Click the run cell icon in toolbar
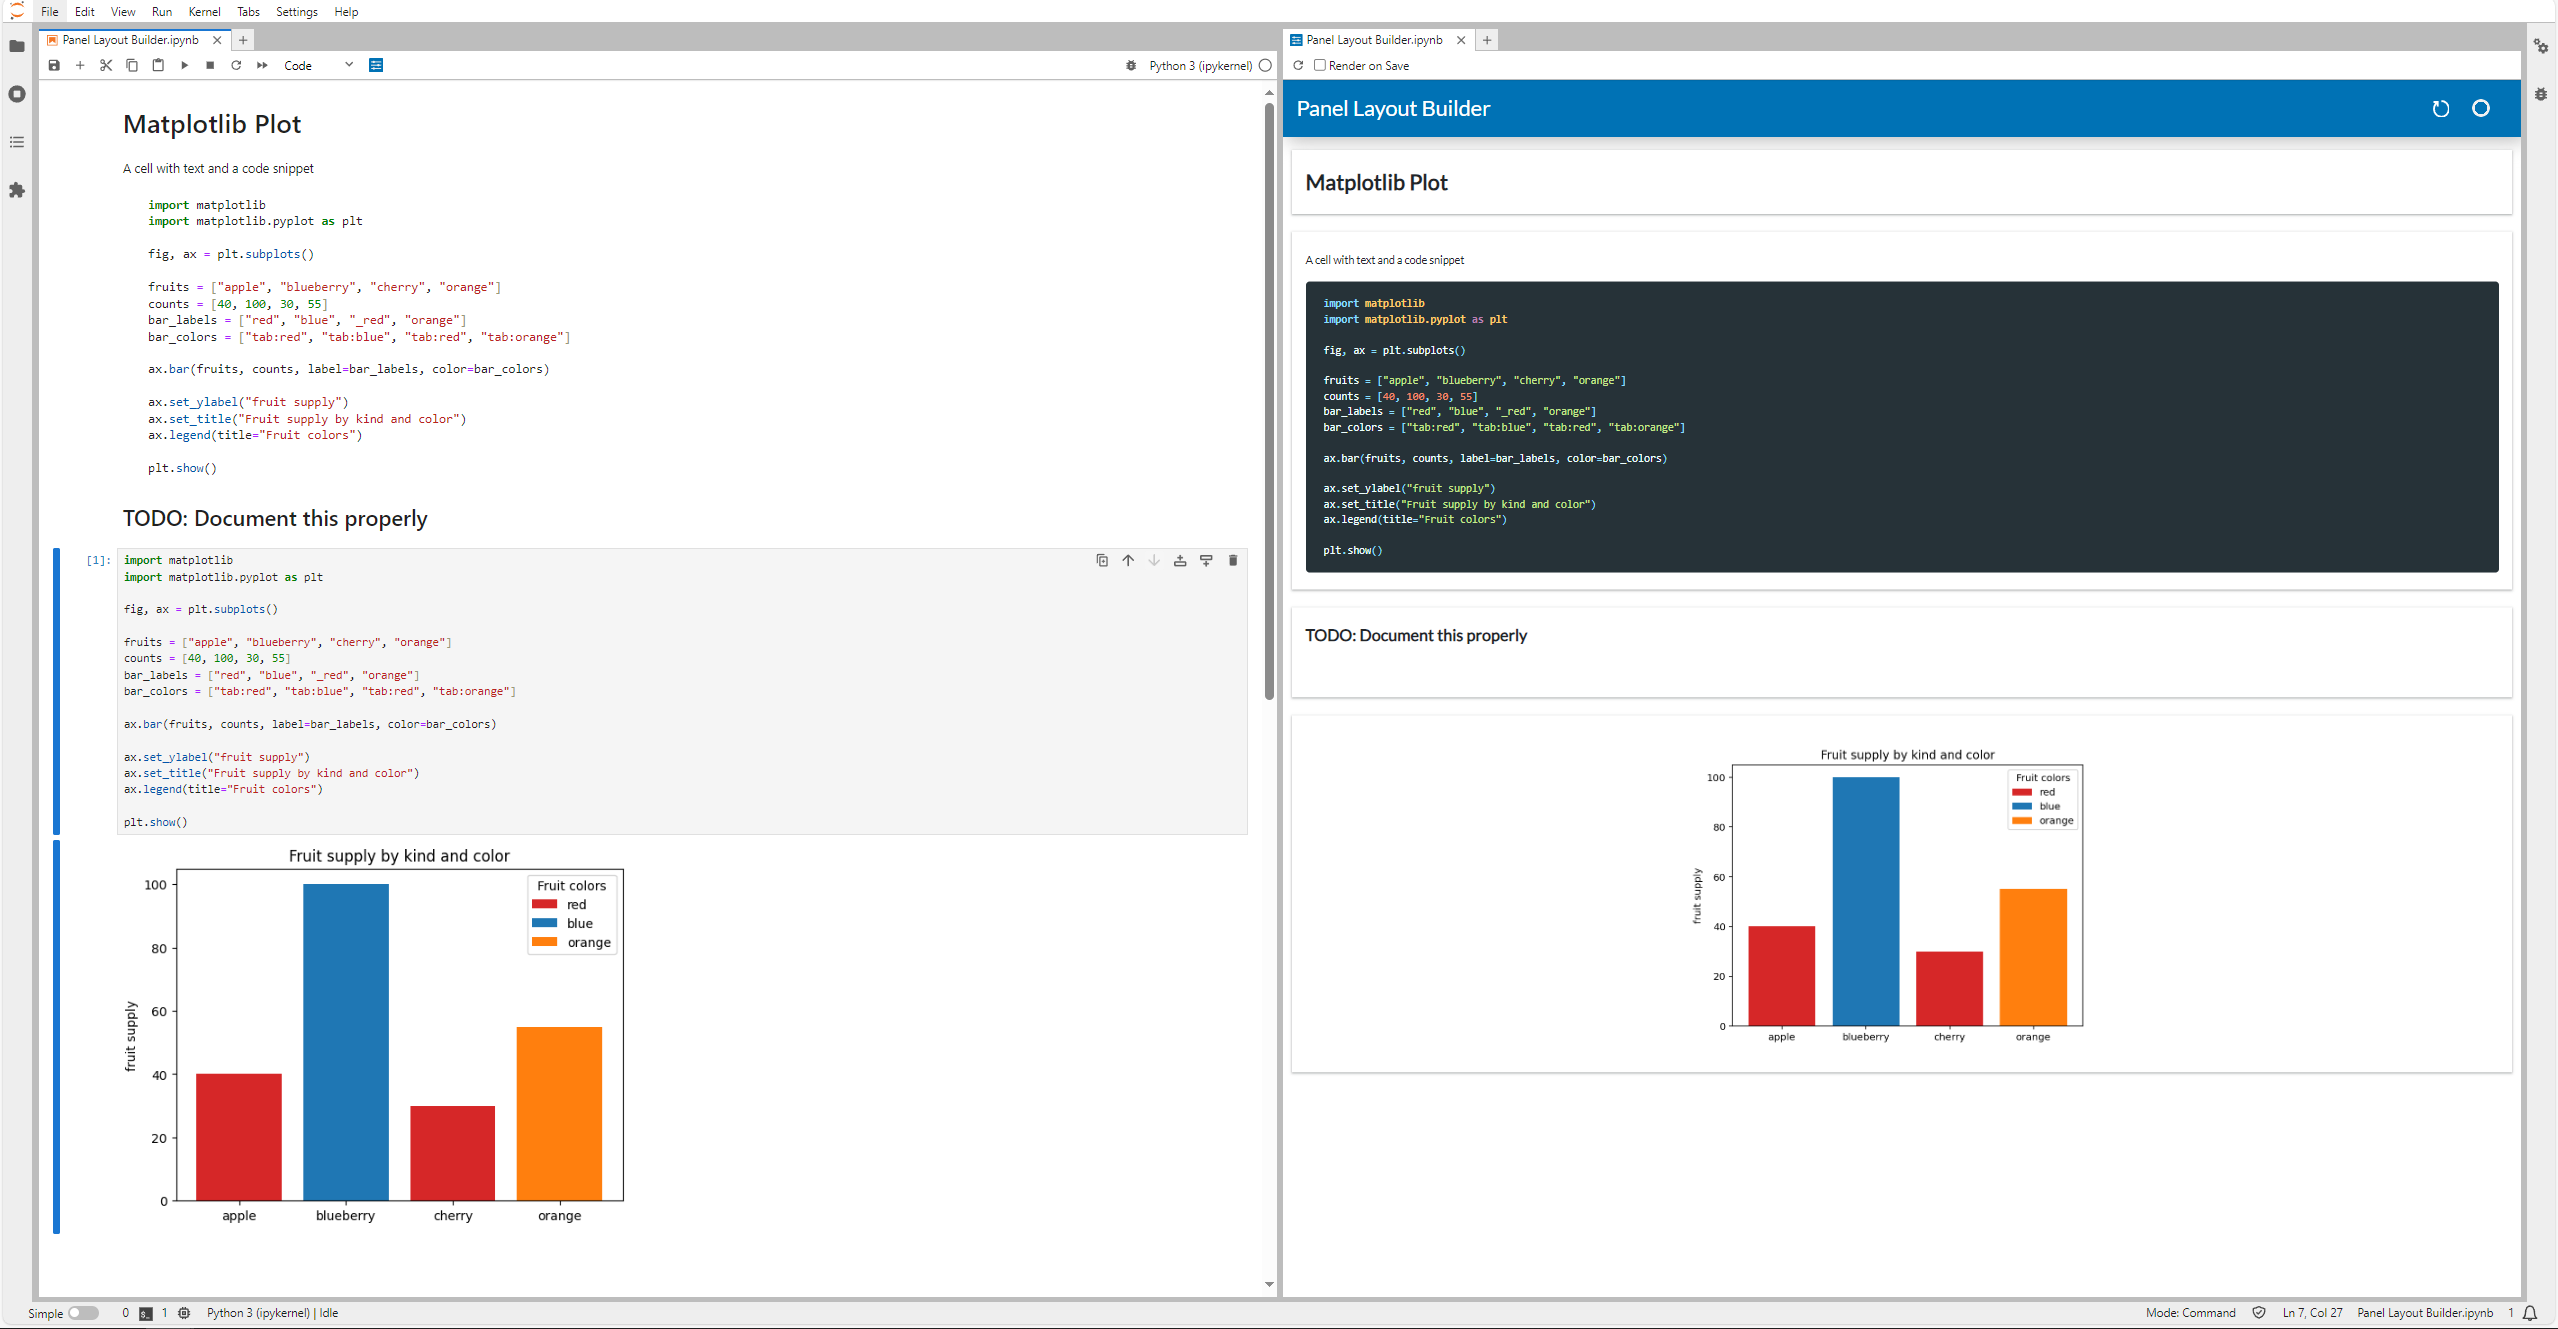Image resolution: width=2558 pixels, height=1329 pixels. [x=184, y=64]
